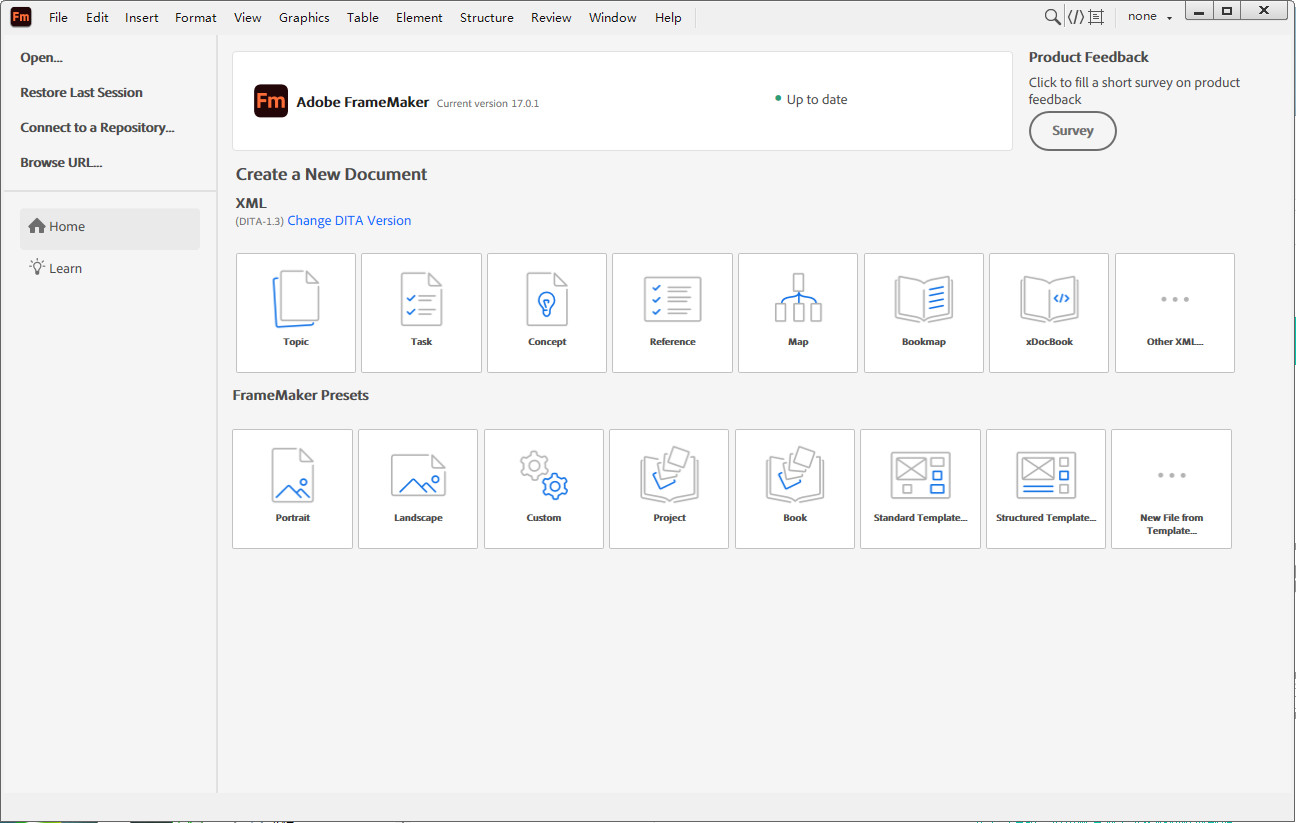The height and width of the screenshot is (823, 1296).
Task: Click the Survey button
Action: [1072, 131]
